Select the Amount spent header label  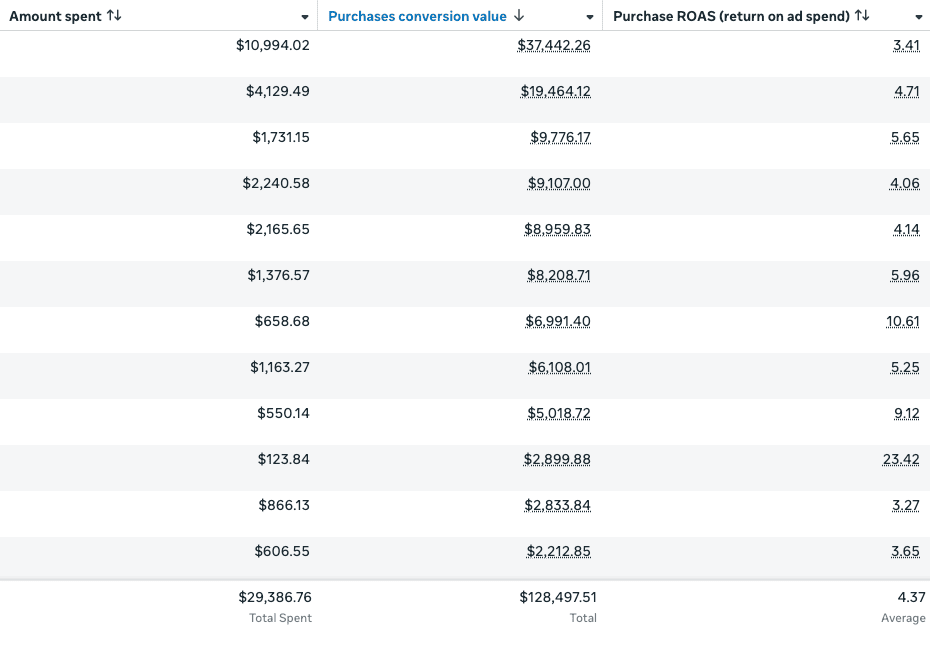point(55,16)
